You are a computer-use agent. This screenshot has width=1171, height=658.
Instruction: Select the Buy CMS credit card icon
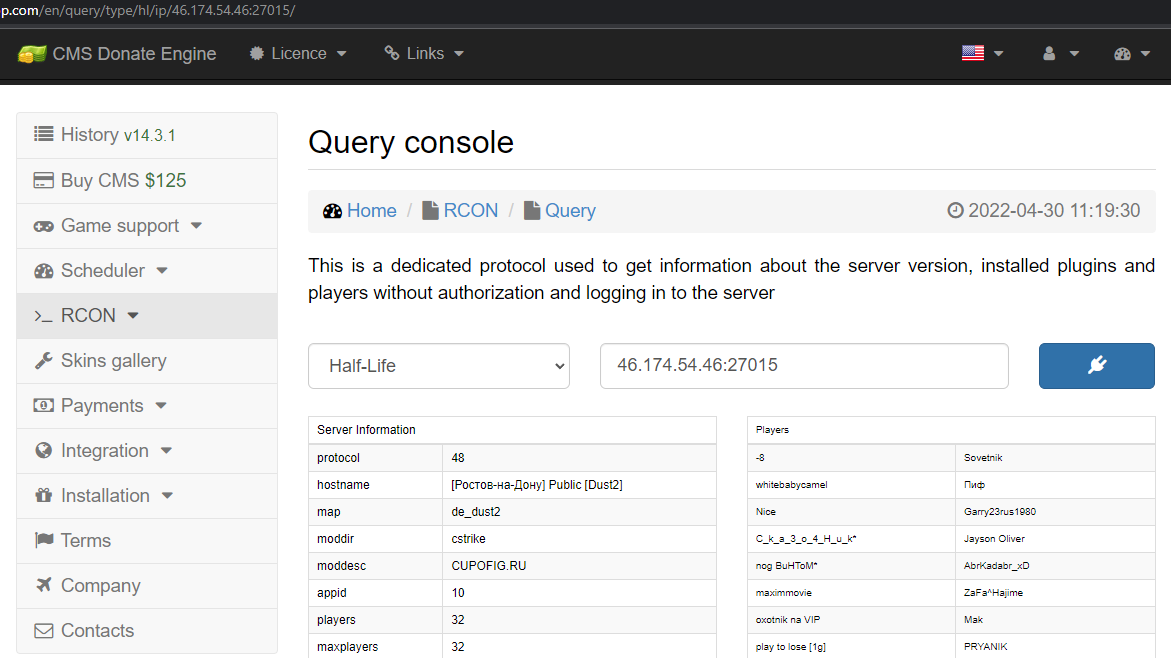43,180
